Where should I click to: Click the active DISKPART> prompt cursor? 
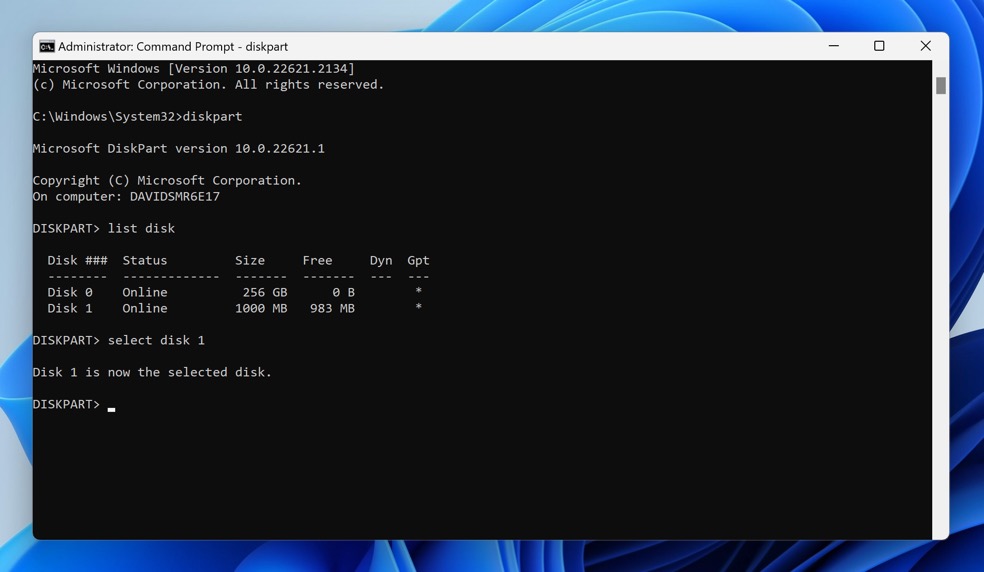(x=111, y=409)
